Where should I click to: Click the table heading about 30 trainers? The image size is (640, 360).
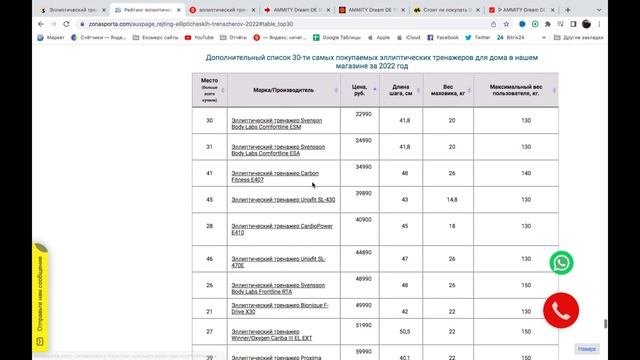click(x=372, y=62)
